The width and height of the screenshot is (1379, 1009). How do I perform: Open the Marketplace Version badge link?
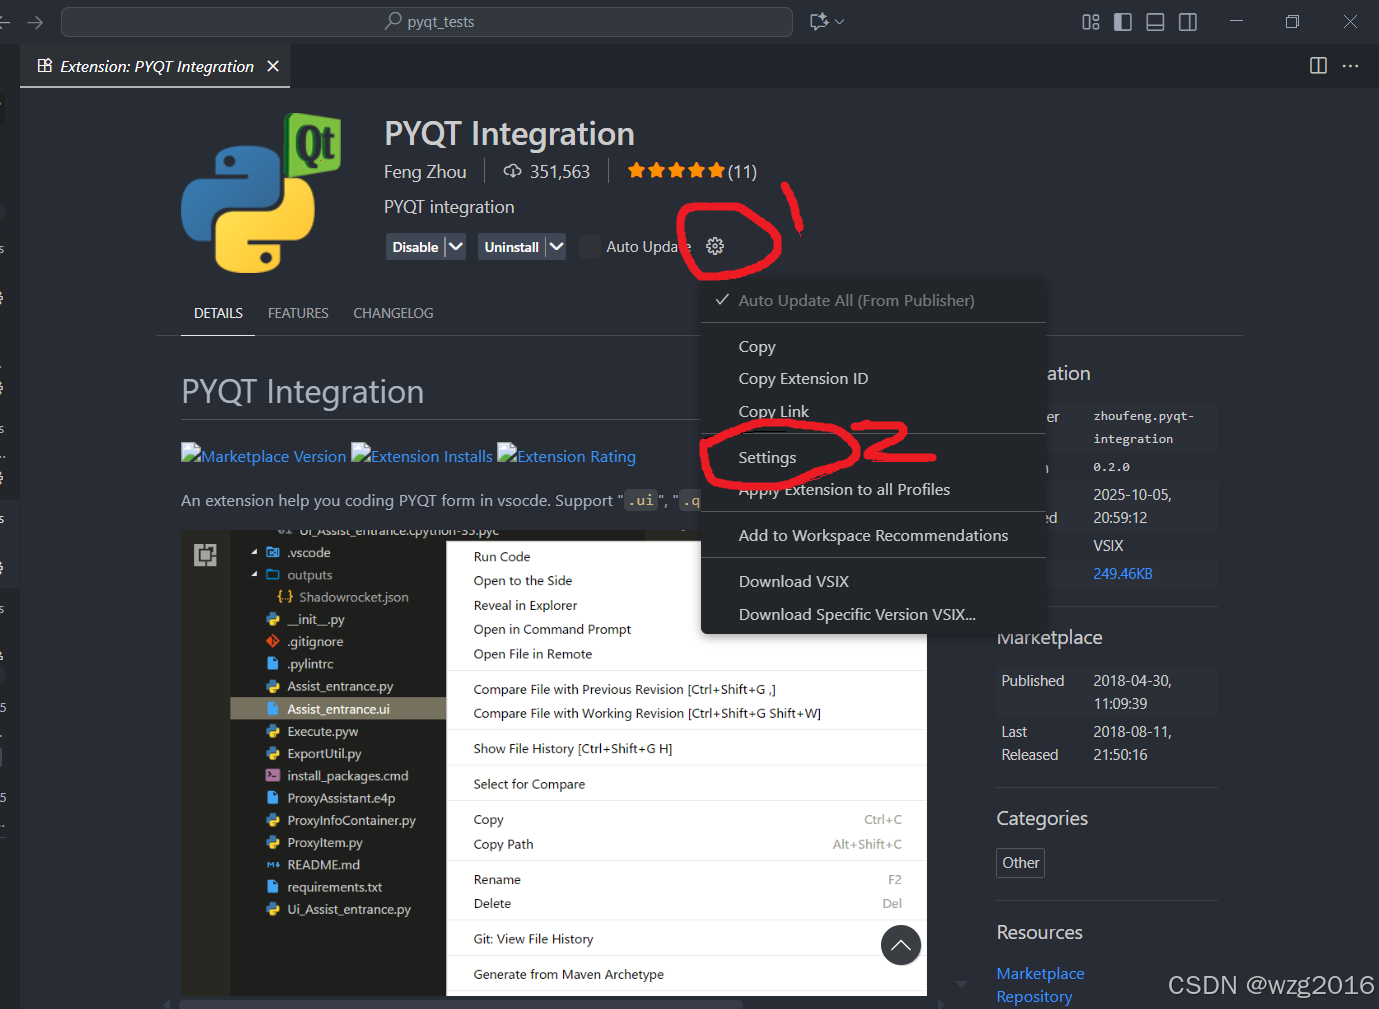(x=264, y=455)
